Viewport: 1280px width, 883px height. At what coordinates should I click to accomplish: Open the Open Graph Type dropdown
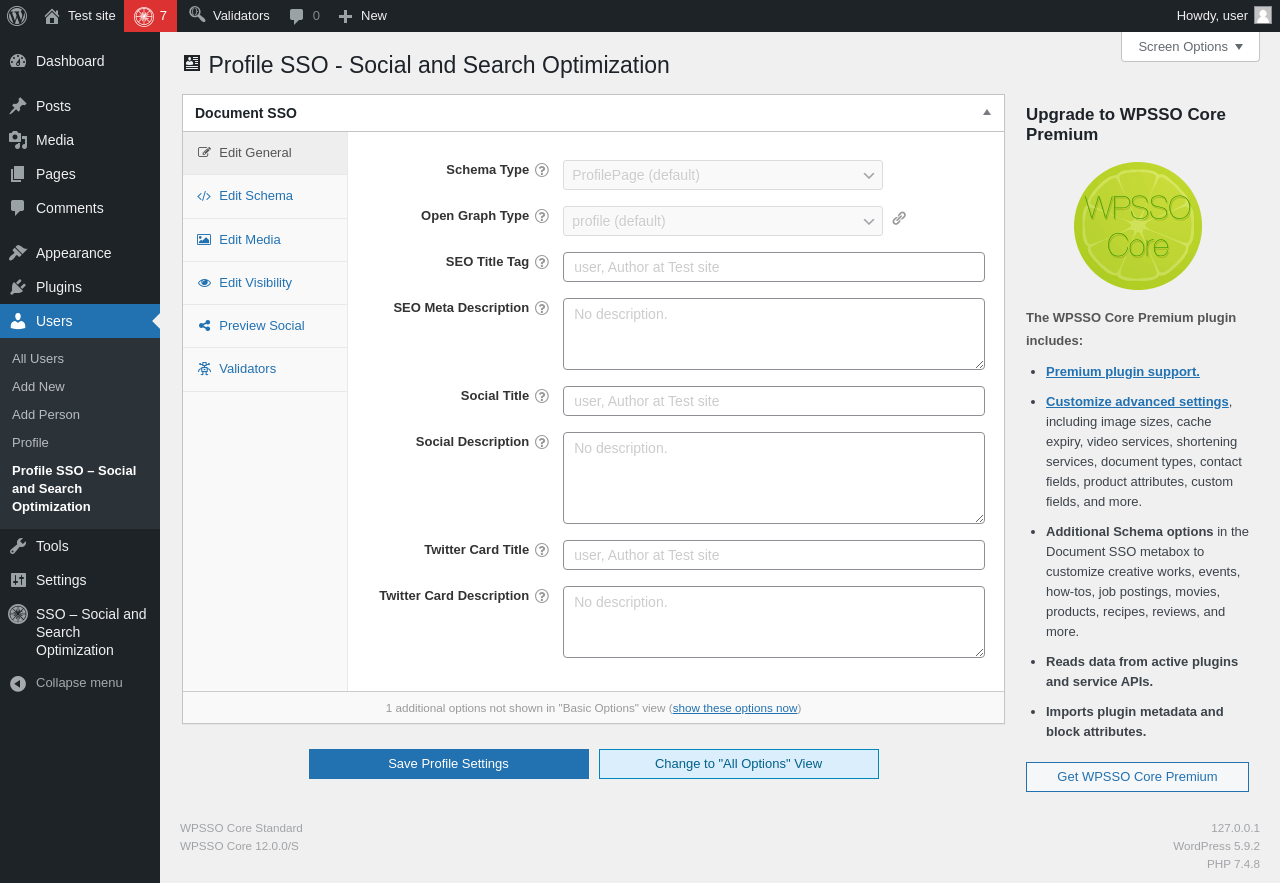click(x=723, y=221)
